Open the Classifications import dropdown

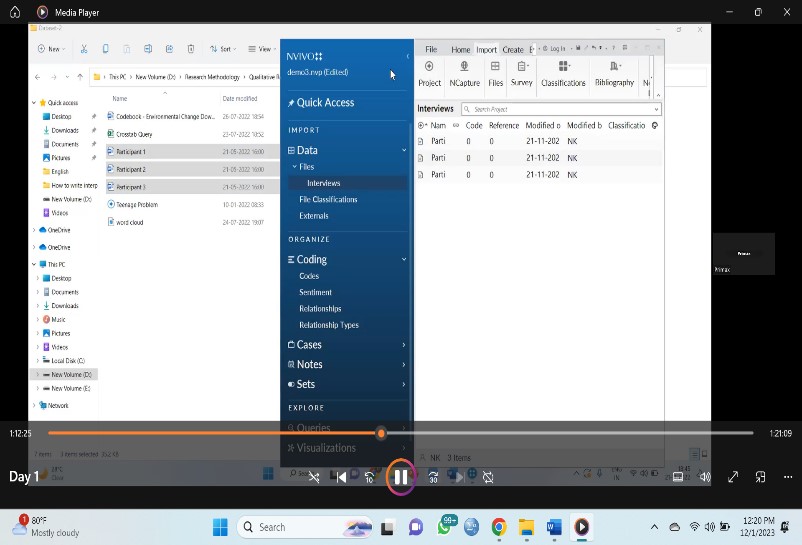tap(563, 74)
